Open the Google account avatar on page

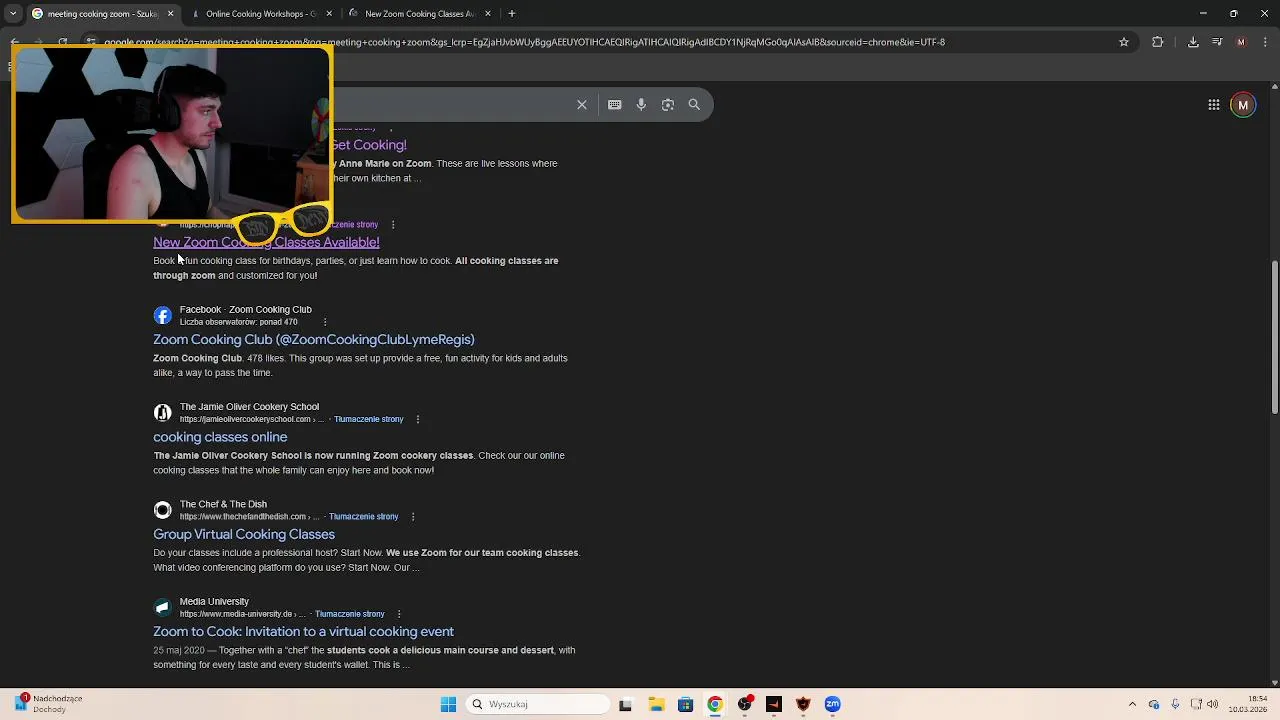(x=1243, y=105)
